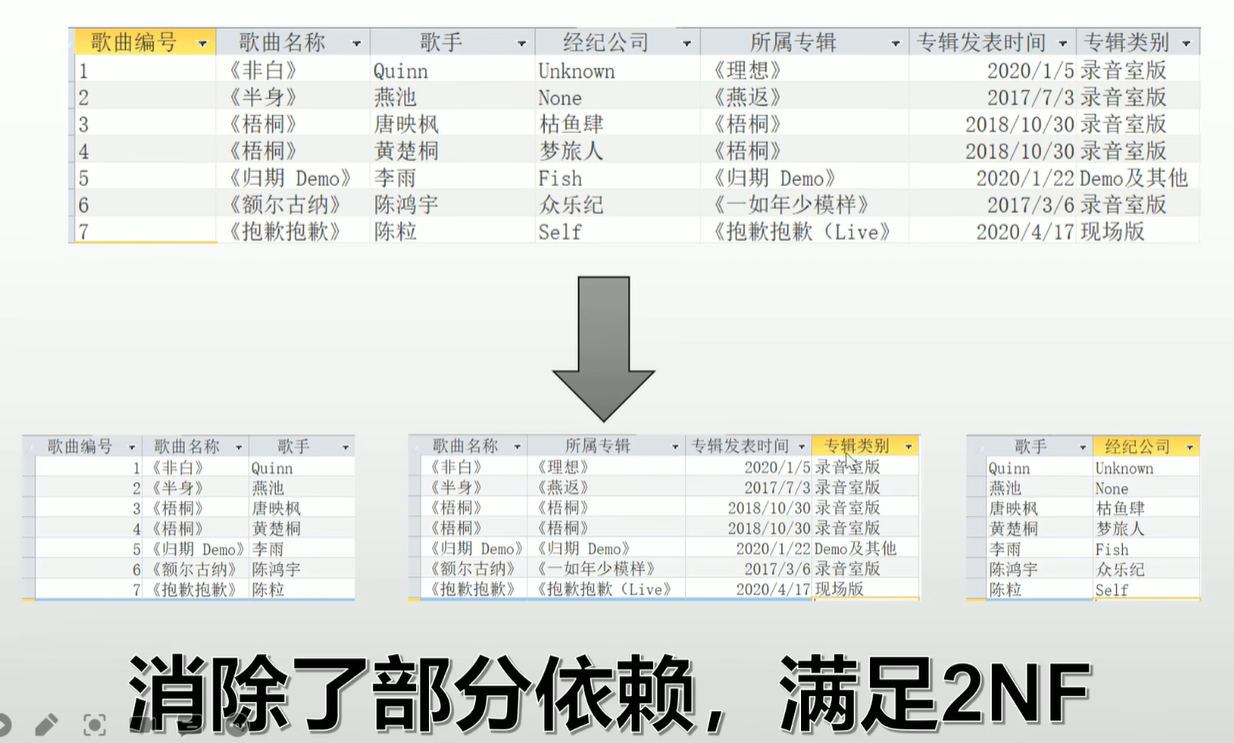Image resolution: width=1234 pixels, height=743 pixels.
Task: Open the 经纪公司 dropdown in the bottom-right table
Action: pyautogui.click(x=1190, y=446)
